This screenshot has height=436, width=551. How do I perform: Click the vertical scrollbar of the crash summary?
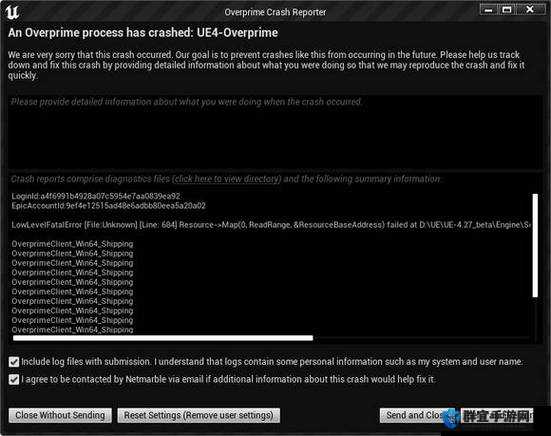click(x=535, y=245)
